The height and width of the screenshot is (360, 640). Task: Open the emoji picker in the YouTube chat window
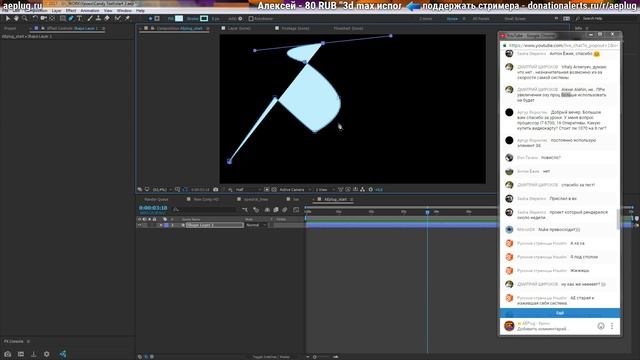(x=601, y=326)
